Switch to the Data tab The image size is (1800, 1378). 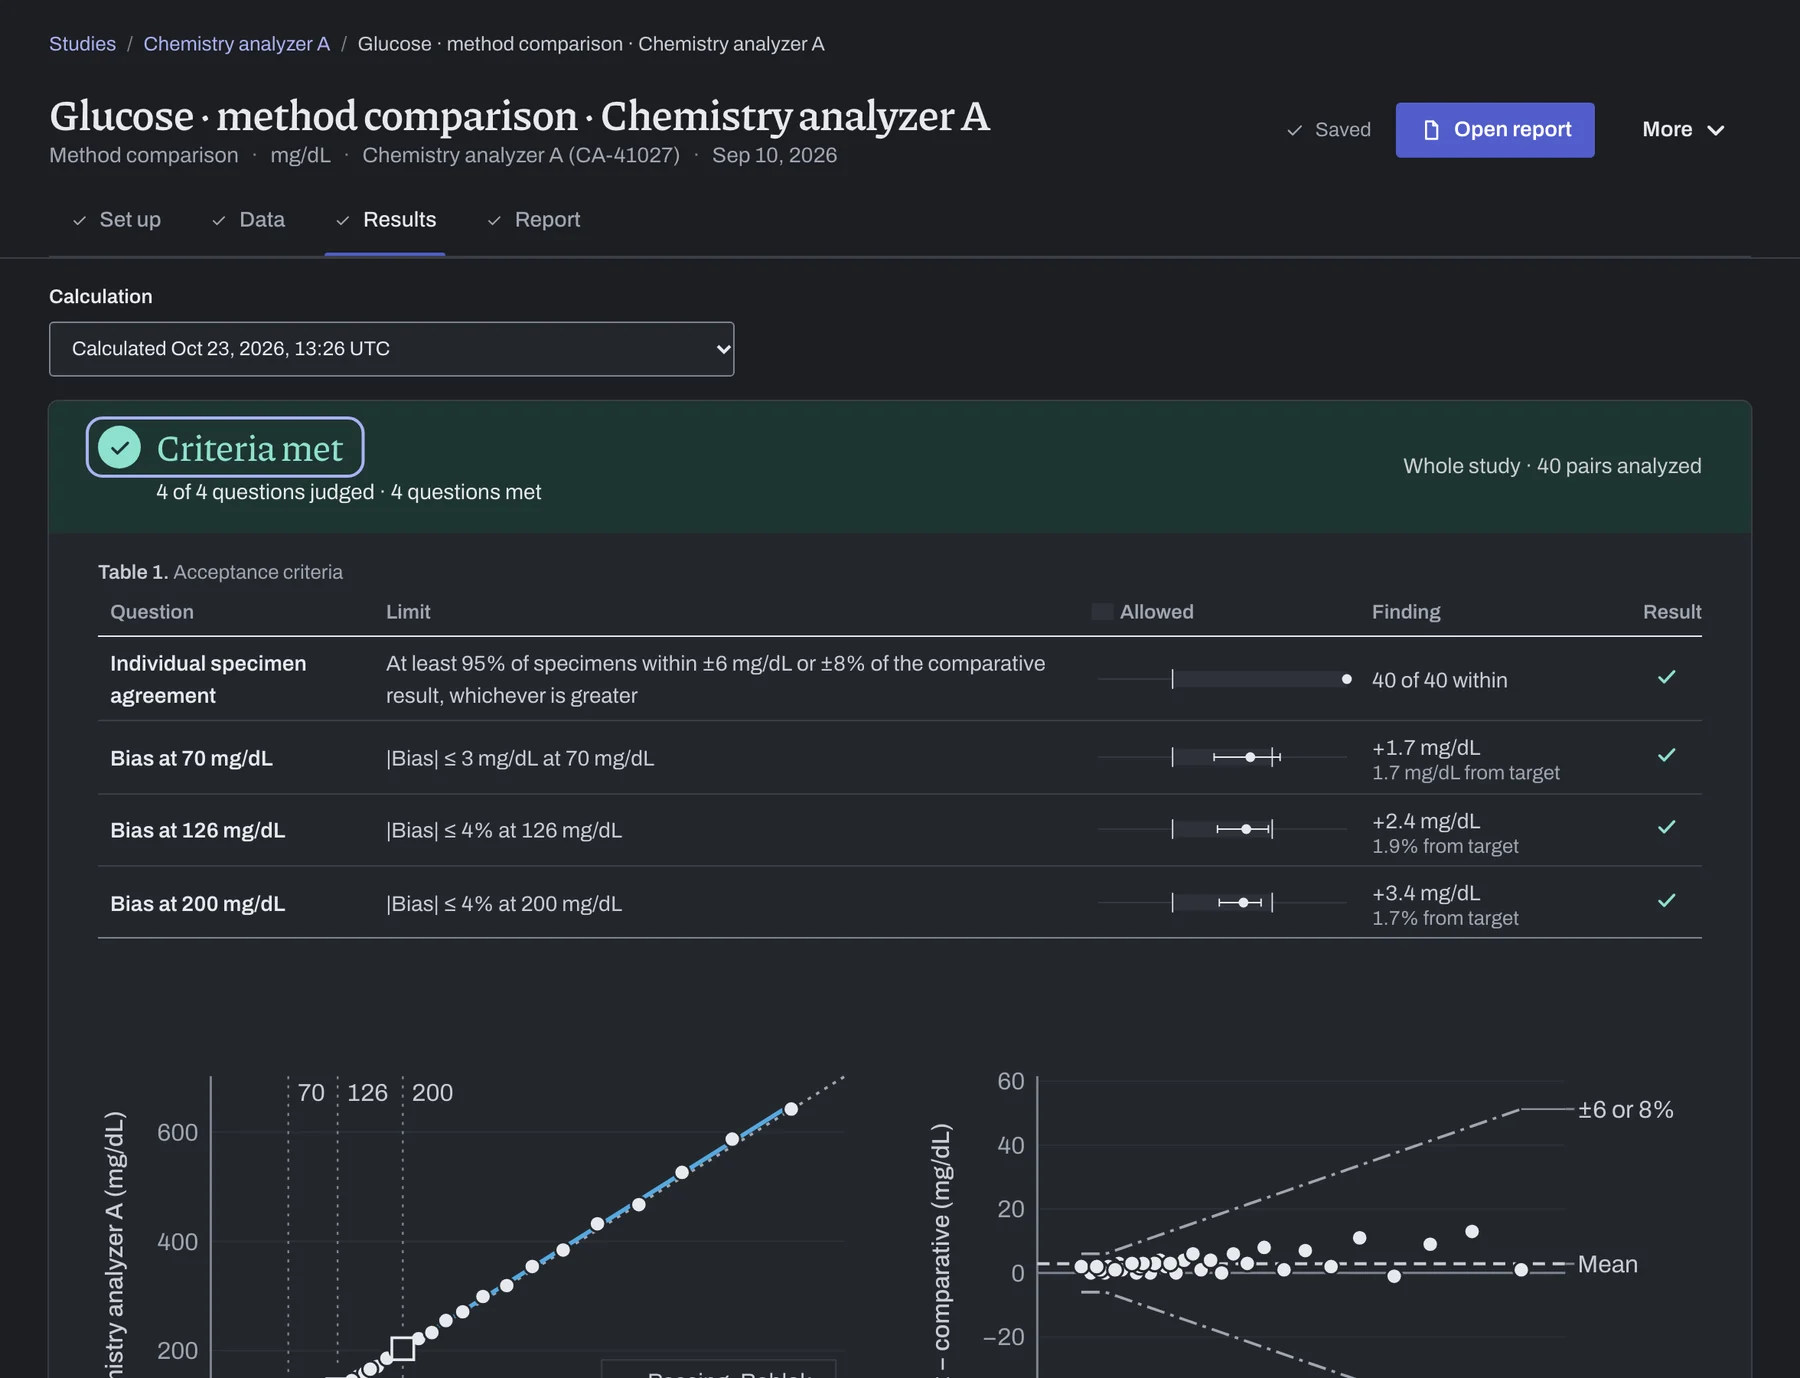click(x=248, y=219)
